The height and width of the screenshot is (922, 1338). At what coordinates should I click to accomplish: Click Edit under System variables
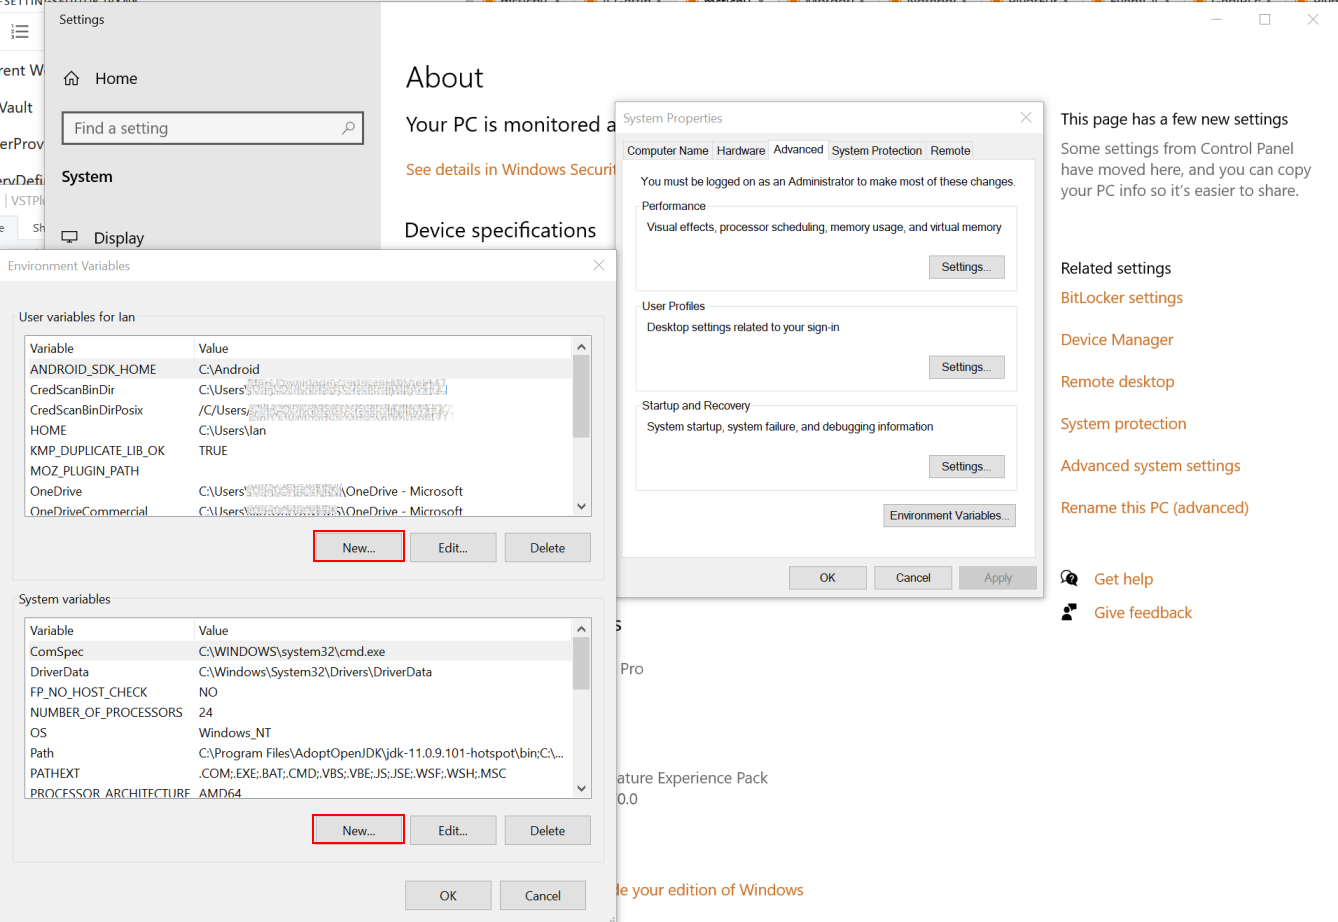coord(453,830)
